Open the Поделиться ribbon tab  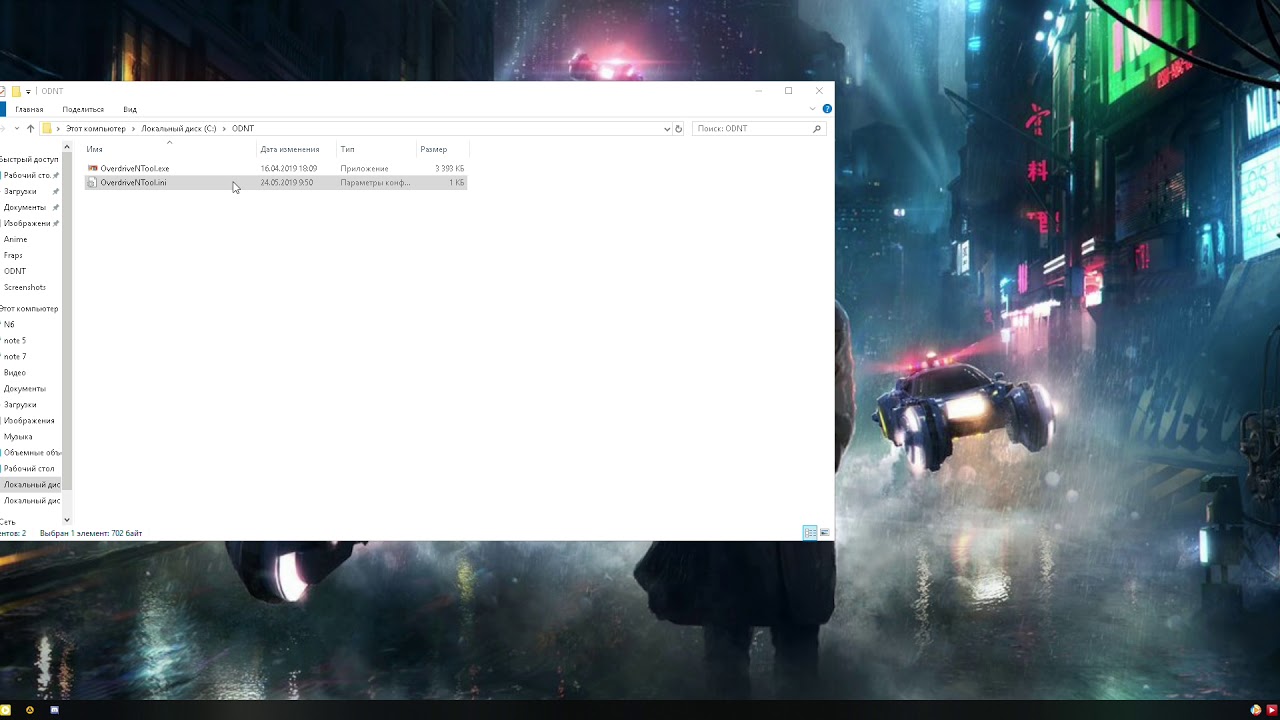coord(83,109)
